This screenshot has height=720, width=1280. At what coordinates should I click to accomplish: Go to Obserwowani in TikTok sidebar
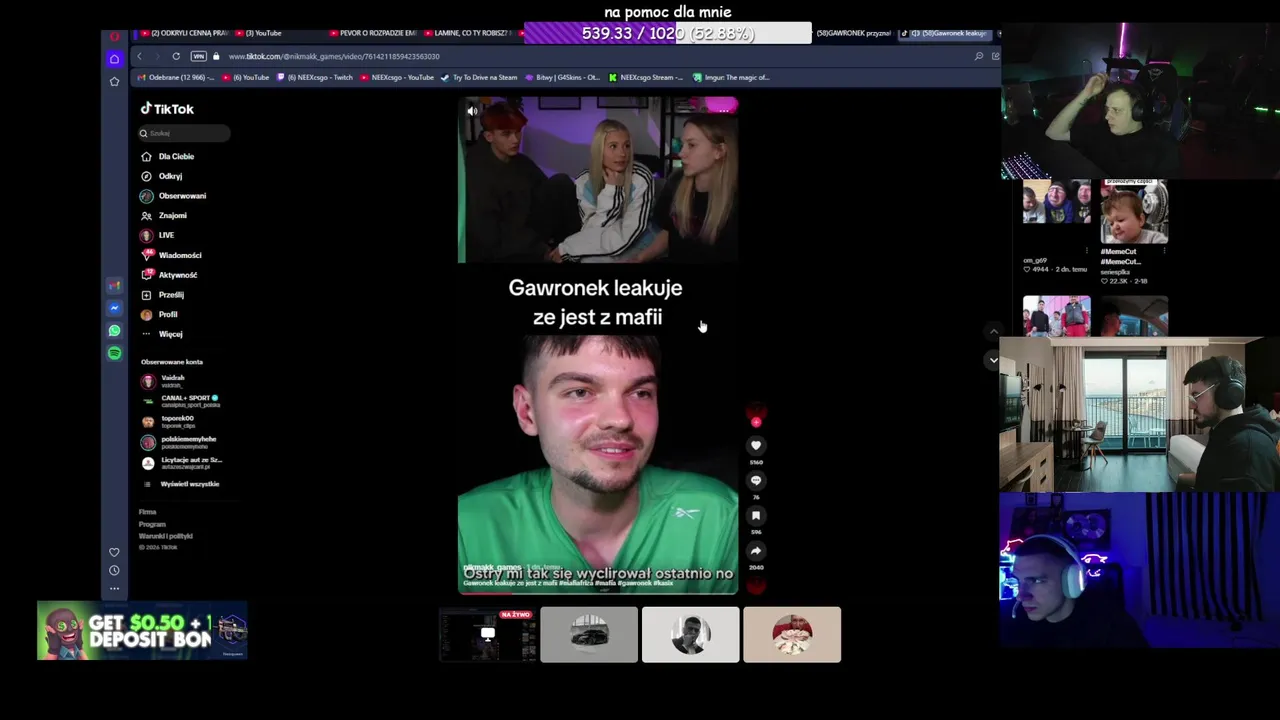coord(174,196)
